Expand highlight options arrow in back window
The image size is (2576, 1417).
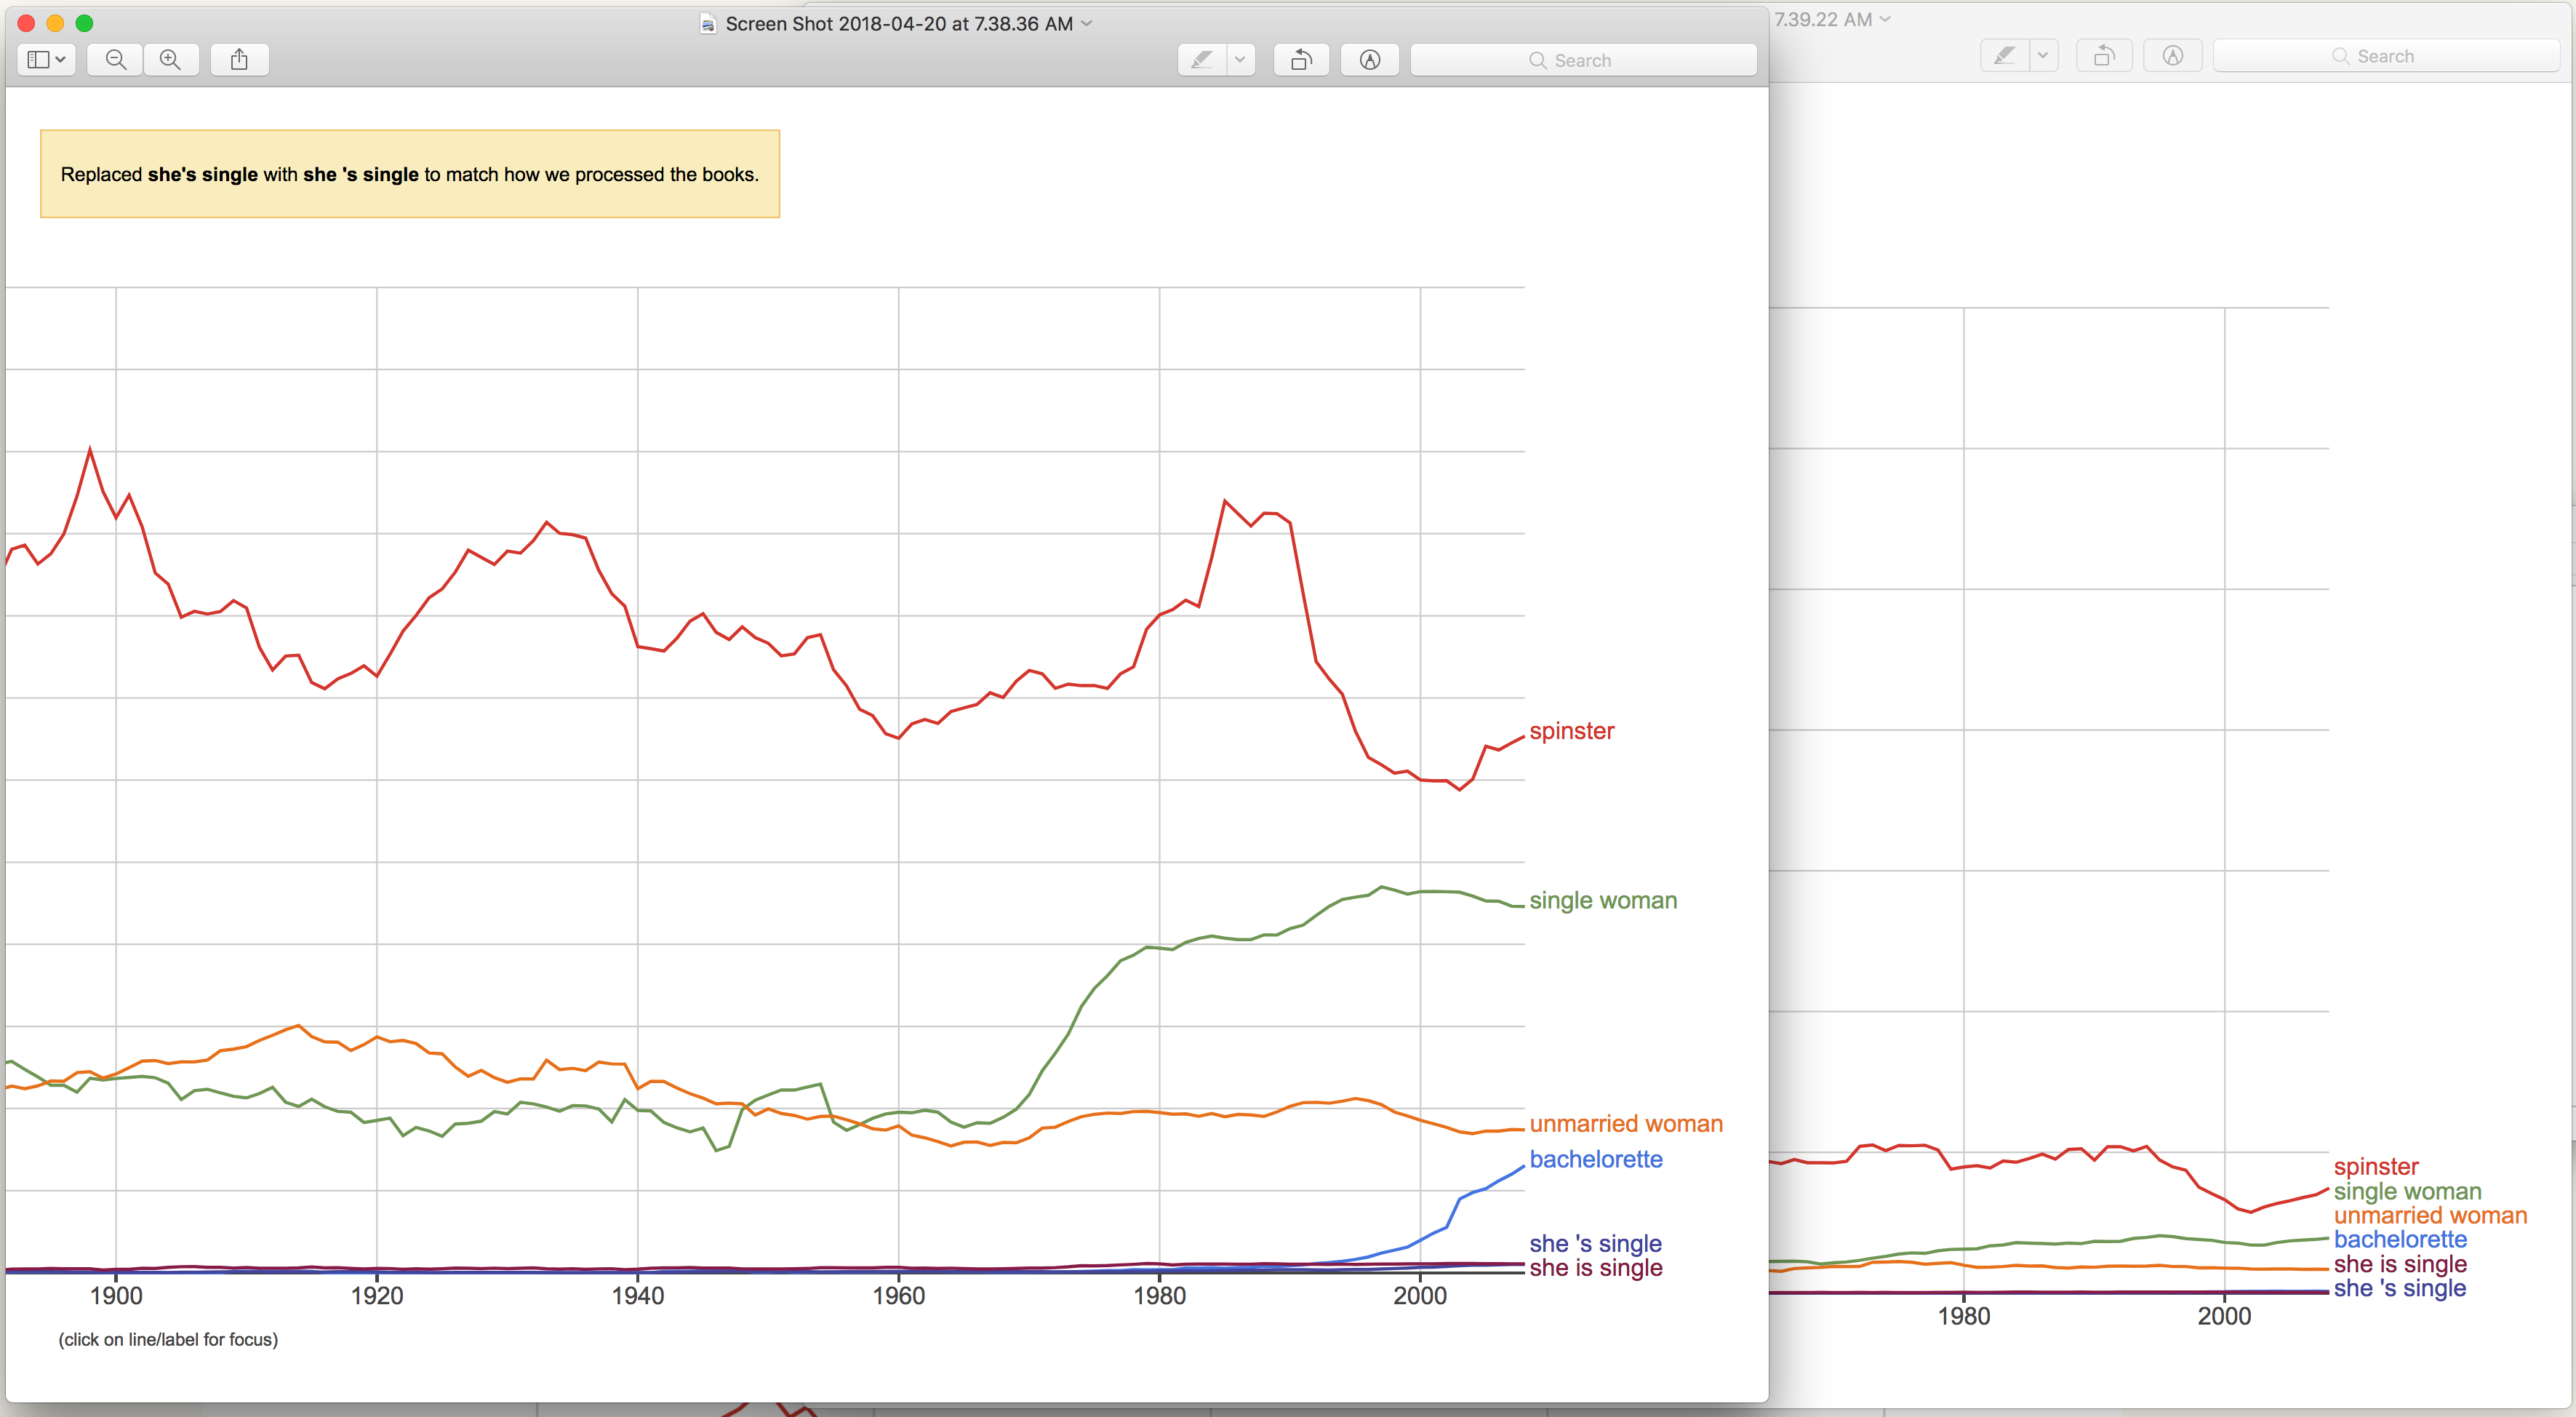point(2043,56)
